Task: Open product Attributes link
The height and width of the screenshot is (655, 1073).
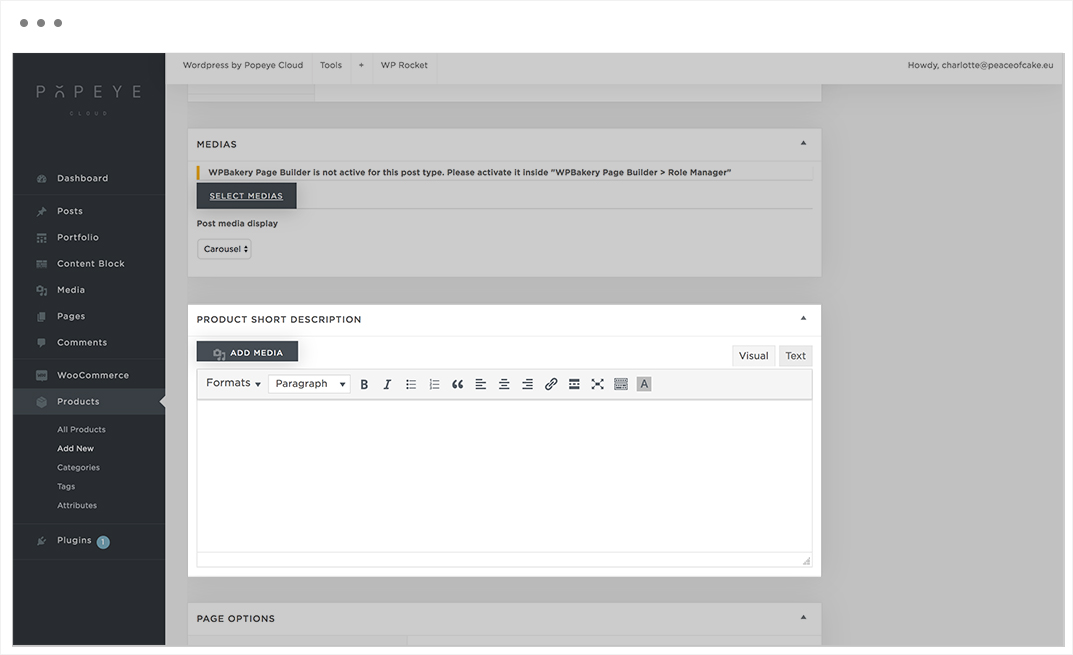Action: click(77, 506)
